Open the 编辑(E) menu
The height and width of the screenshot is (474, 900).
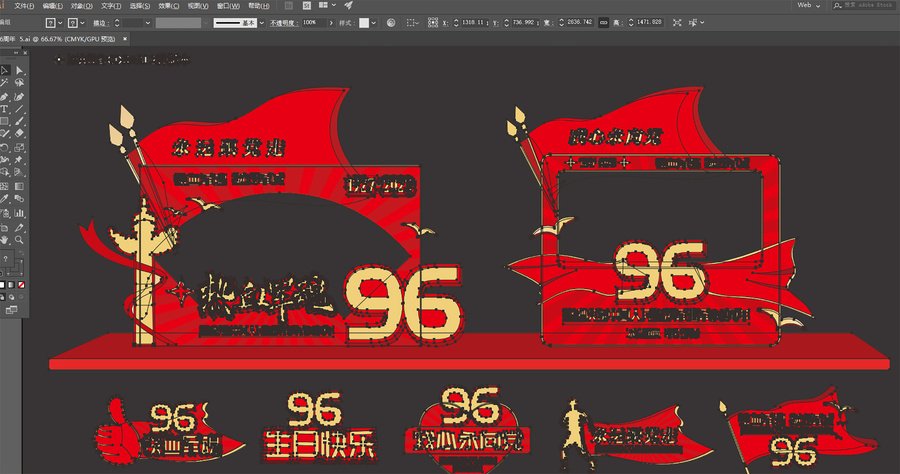(x=53, y=6)
